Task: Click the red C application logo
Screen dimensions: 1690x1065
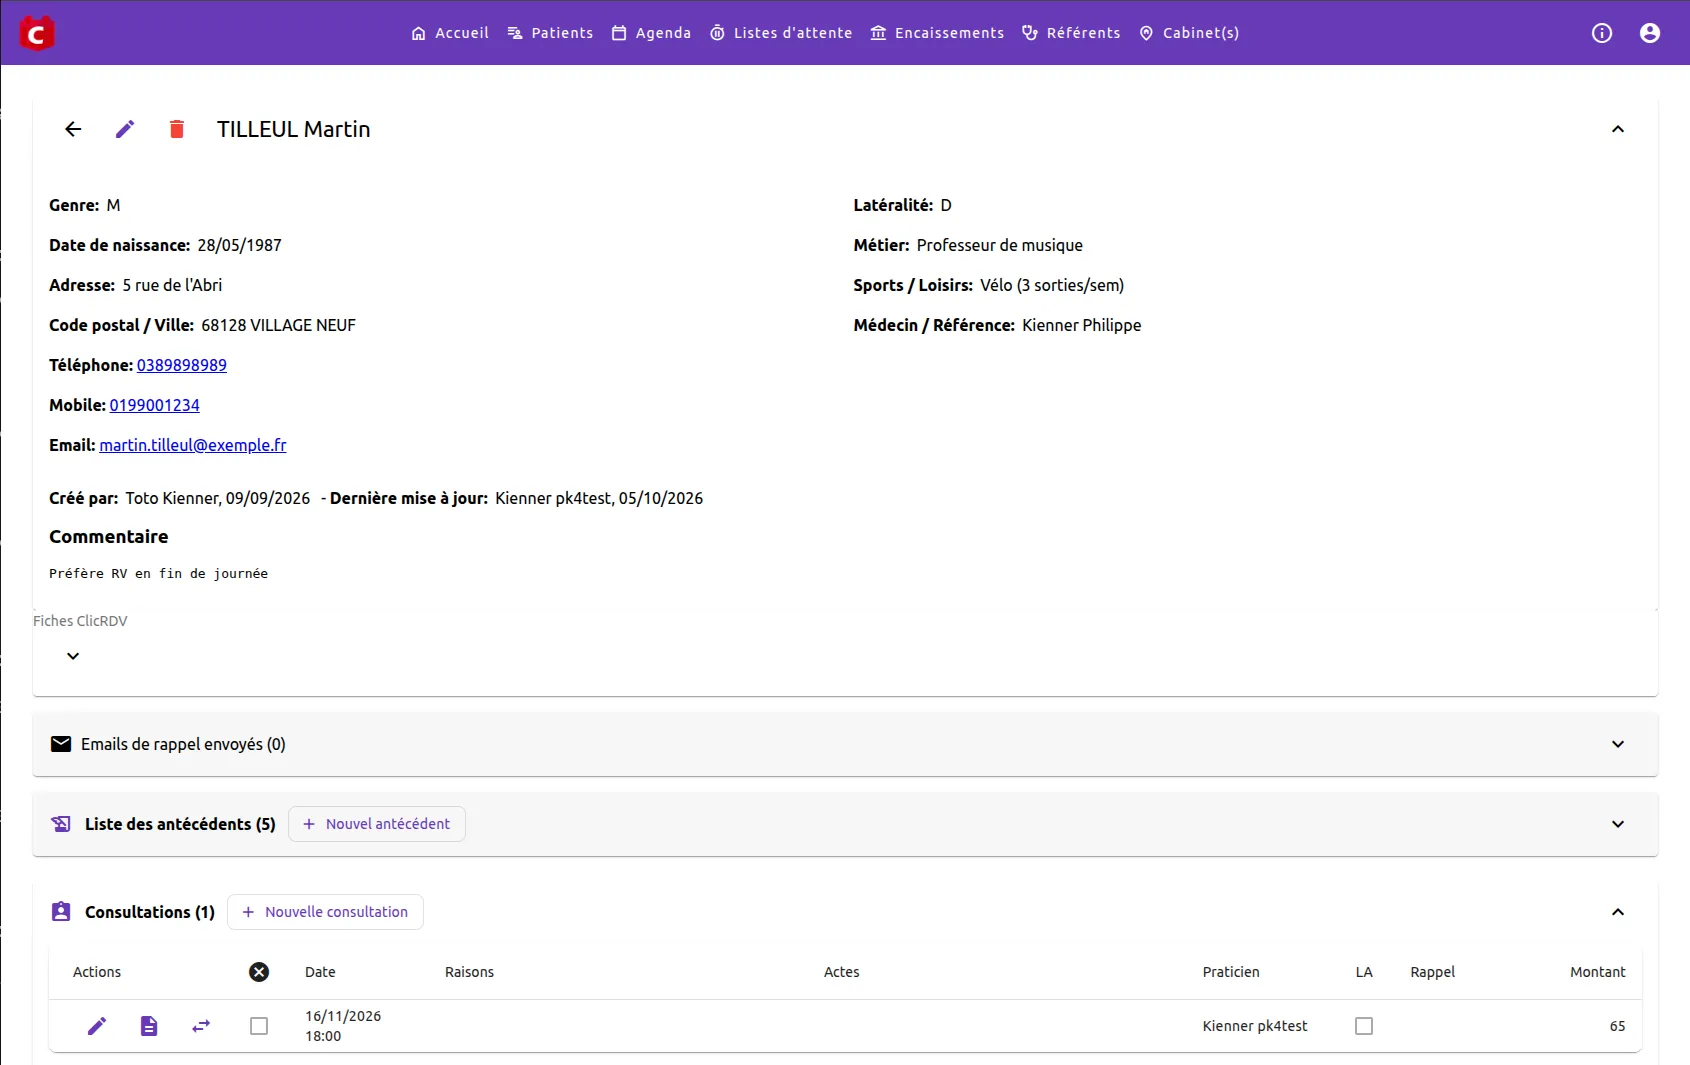Action: [x=37, y=33]
